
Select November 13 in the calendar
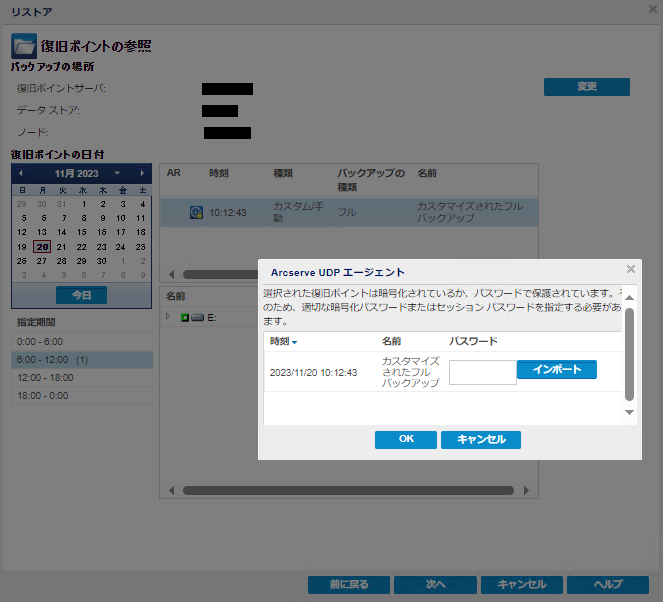[41, 232]
